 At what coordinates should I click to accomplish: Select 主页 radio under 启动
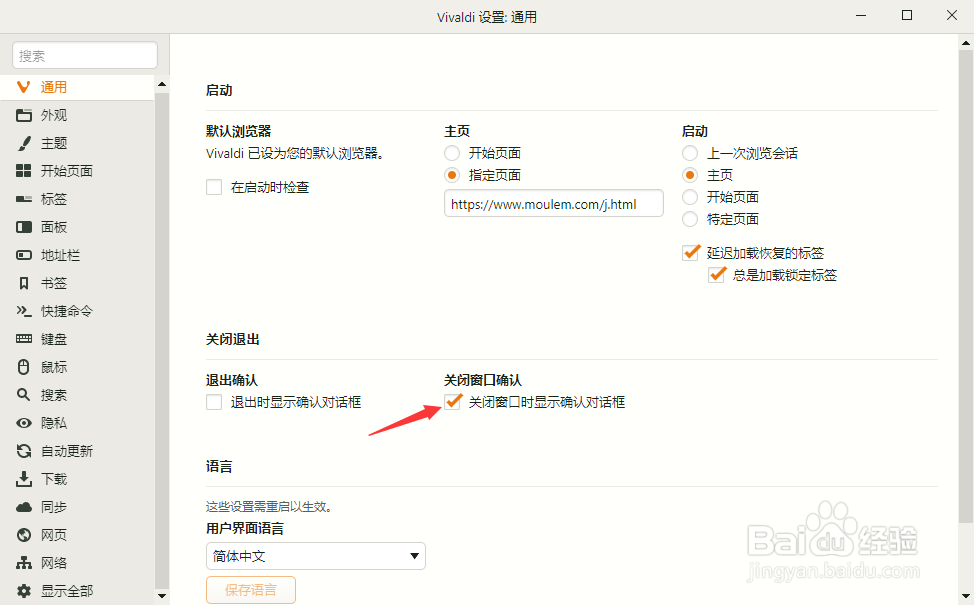click(x=690, y=175)
